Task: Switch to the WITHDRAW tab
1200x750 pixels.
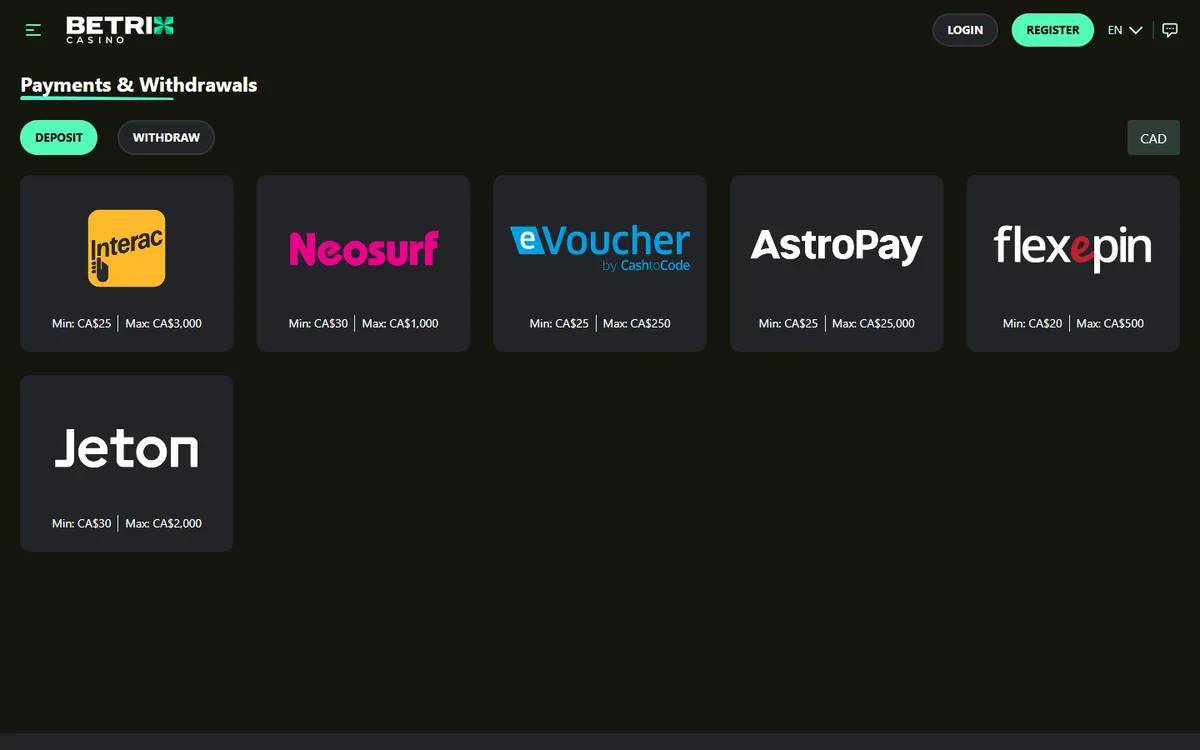Action: tap(166, 137)
